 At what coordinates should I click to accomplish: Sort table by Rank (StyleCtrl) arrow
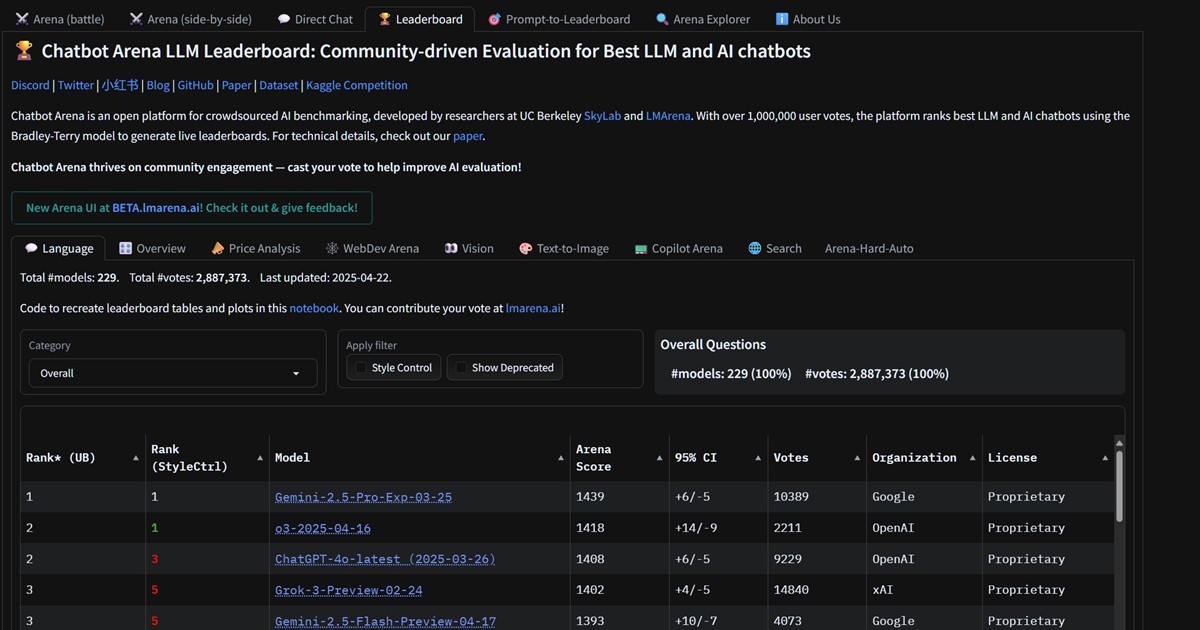click(x=259, y=458)
